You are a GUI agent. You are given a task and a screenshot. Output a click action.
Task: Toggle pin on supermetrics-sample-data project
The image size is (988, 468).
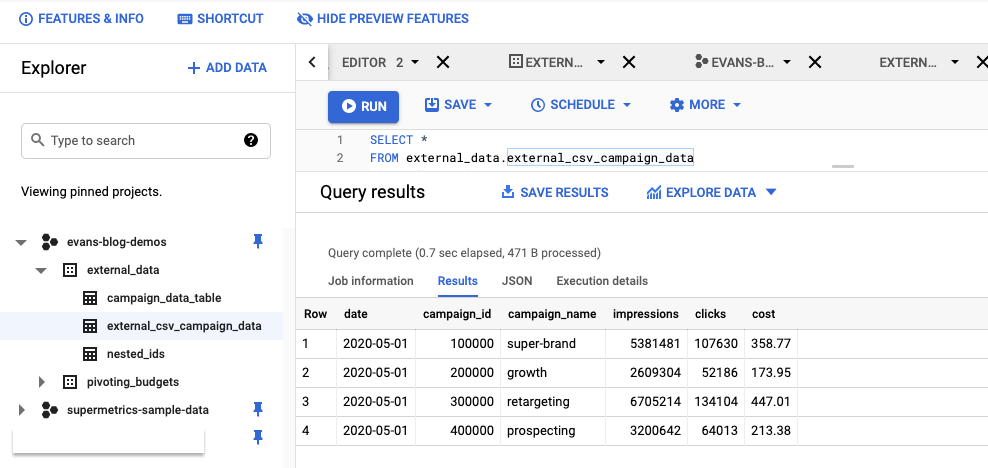tap(258, 409)
